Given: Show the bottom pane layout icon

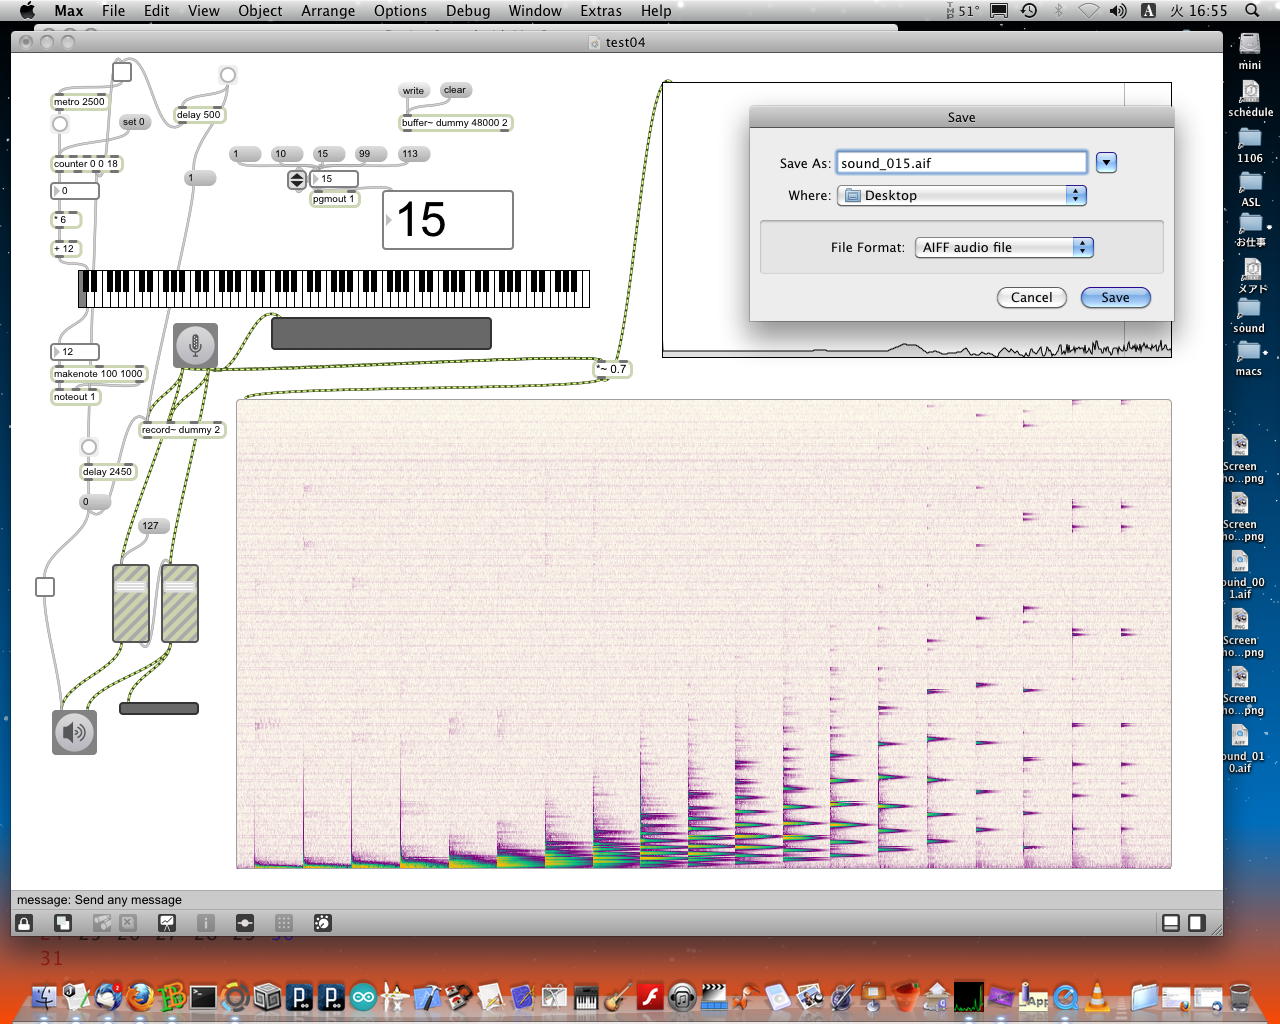Looking at the screenshot, I should click(x=1171, y=923).
